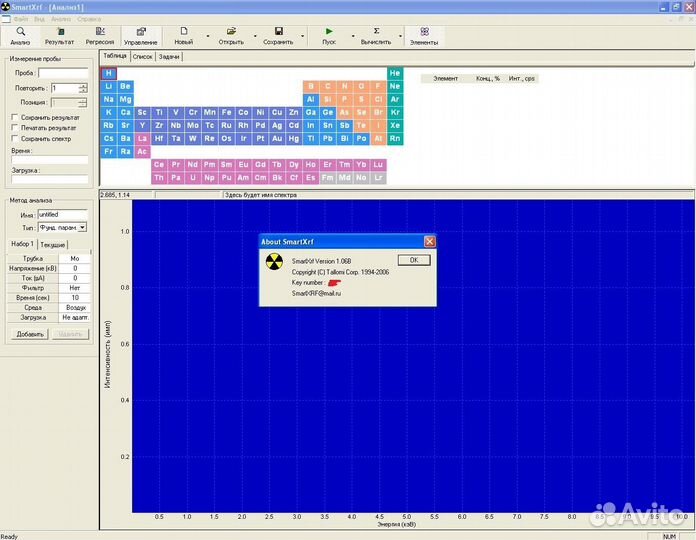
Task: Click the Конц., % column header
Action: tap(487, 79)
